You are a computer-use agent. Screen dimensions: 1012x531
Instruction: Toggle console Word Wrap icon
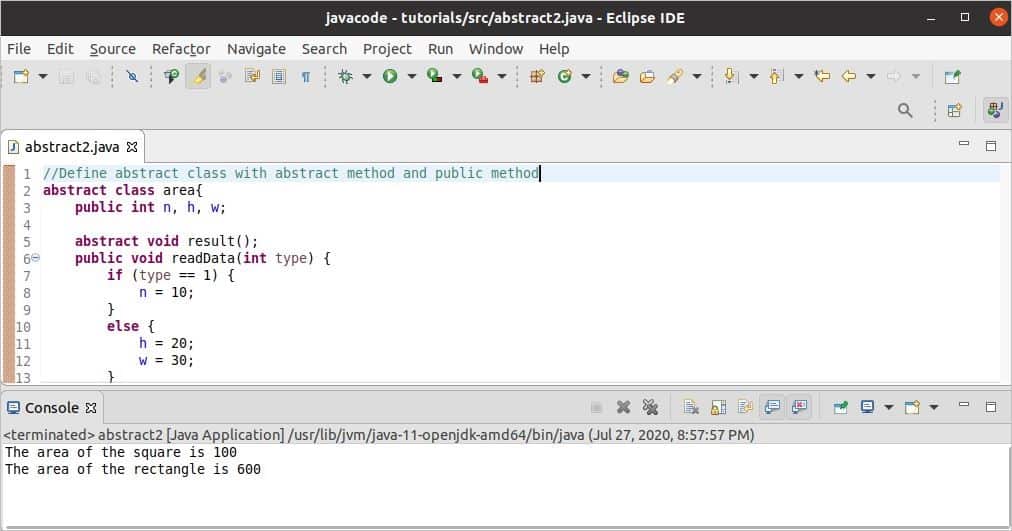click(x=745, y=407)
